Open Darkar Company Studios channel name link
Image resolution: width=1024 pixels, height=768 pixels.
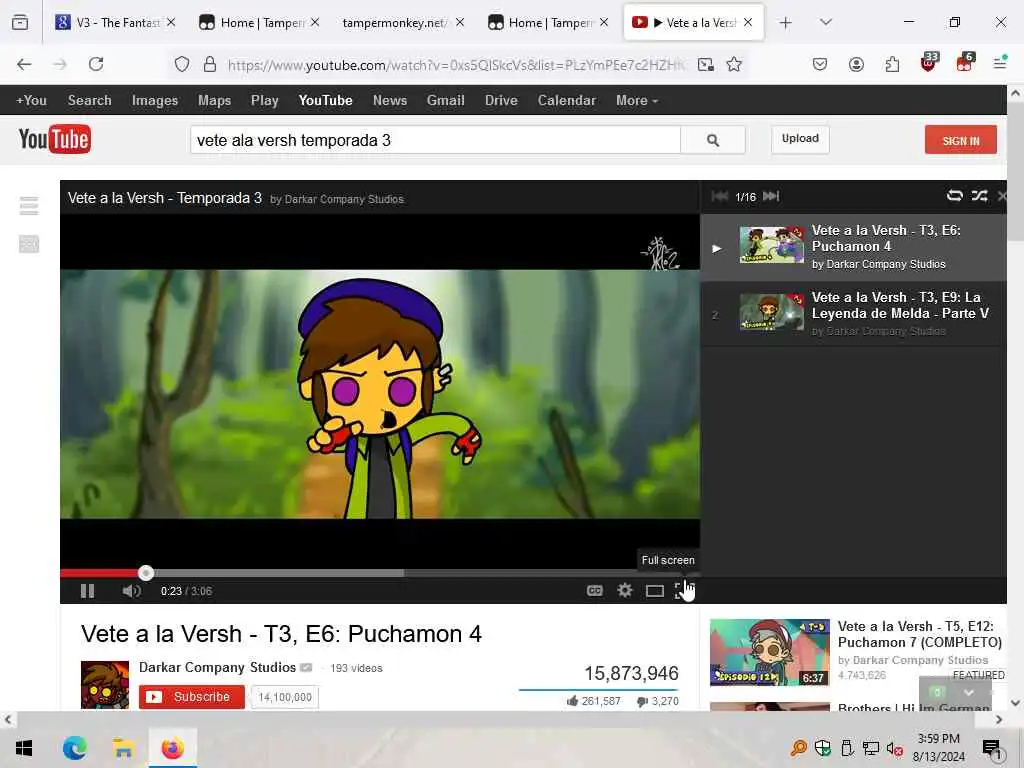[217, 667]
